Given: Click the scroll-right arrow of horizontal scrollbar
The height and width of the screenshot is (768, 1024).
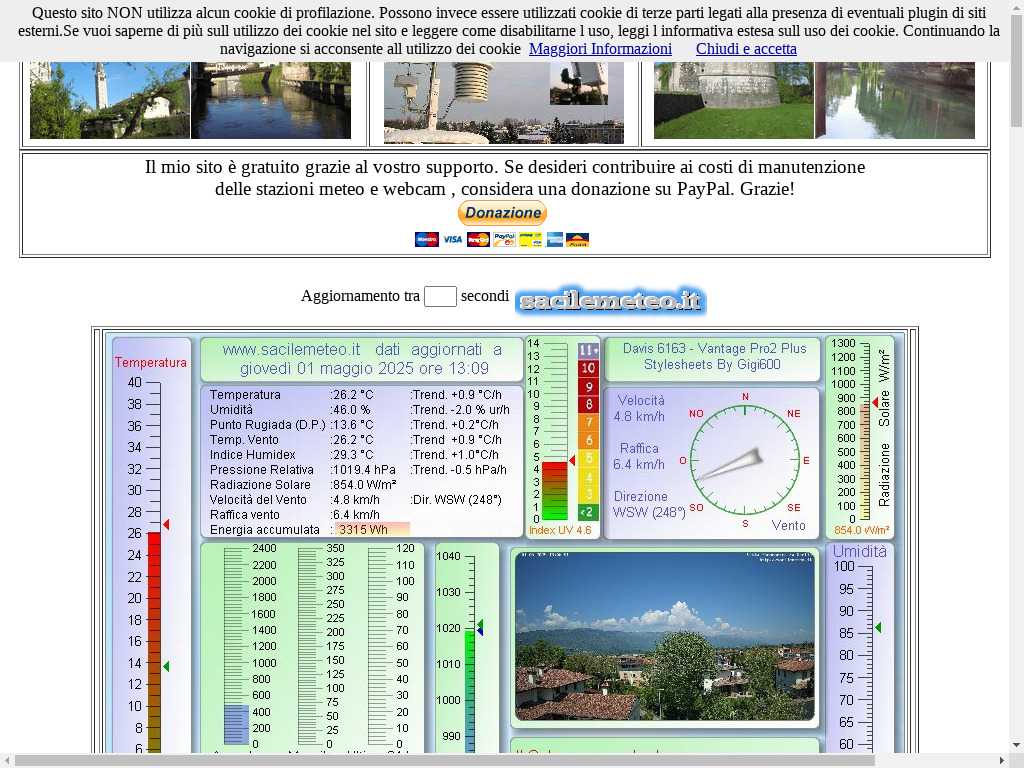Looking at the screenshot, I should pyautogui.click(x=1002, y=761).
